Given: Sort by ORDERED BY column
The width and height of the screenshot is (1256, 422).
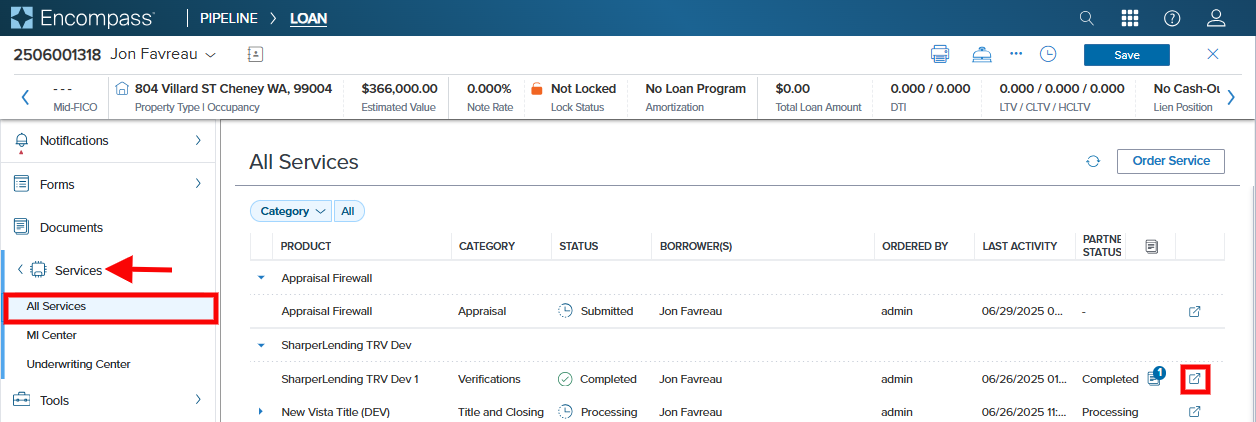Looking at the screenshot, I should click(915, 246).
